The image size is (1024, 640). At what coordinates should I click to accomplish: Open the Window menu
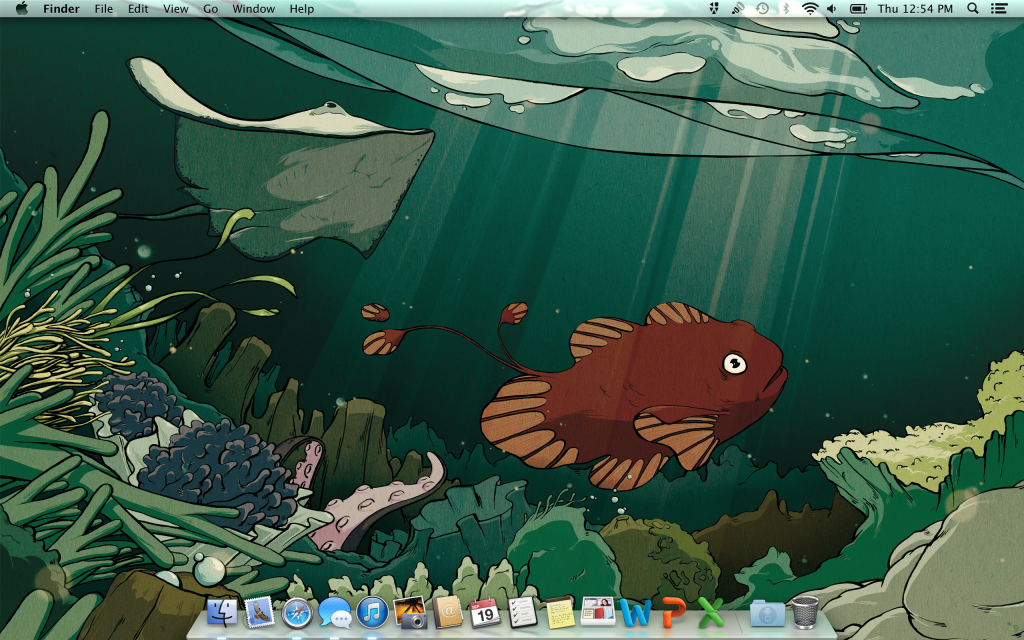(253, 8)
